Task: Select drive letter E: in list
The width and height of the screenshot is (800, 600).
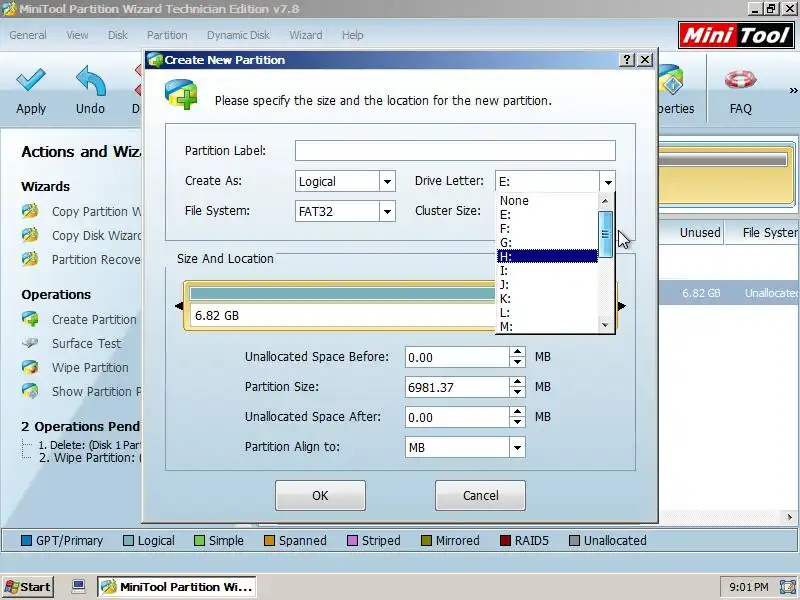Action: click(547, 215)
